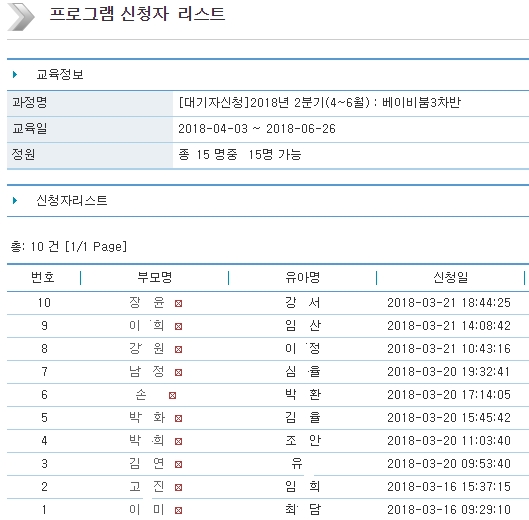This screenshot has height=520, width=529.
Task: Click the date 2018-03-20 11:03:40
Action: (449, 441)
